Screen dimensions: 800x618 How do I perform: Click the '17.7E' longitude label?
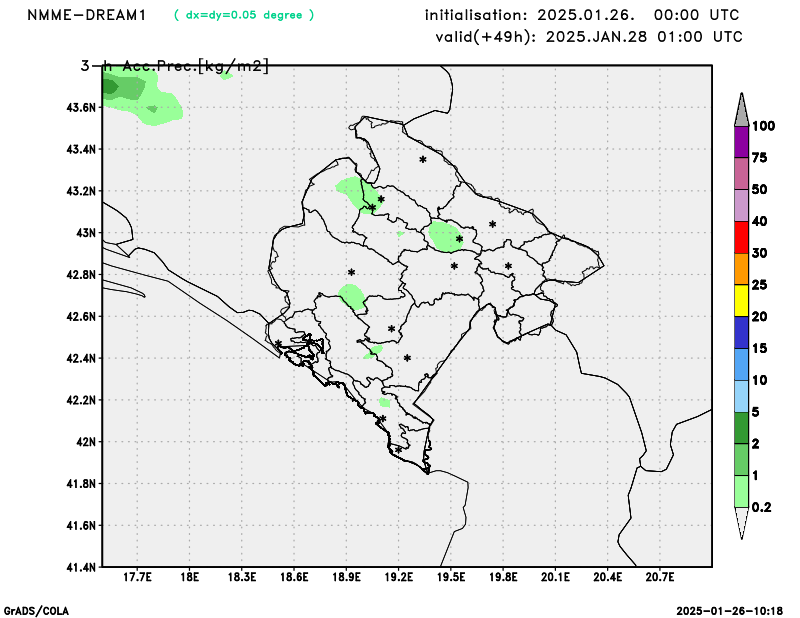pos(137,578)
